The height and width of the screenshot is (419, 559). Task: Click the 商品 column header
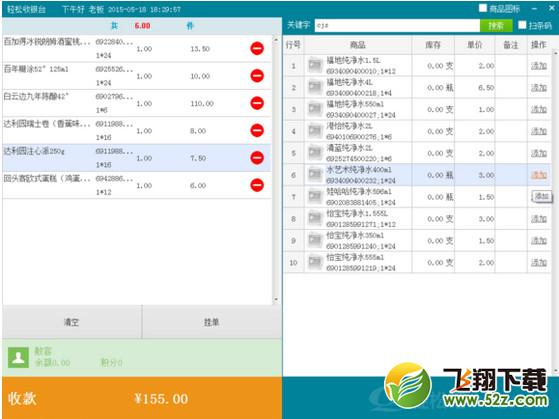coord(358,45)
